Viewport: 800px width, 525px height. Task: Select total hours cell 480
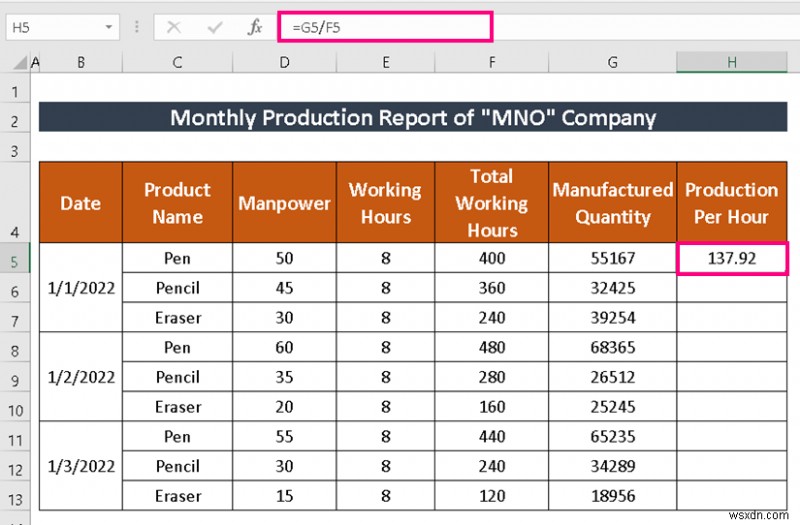492,347
